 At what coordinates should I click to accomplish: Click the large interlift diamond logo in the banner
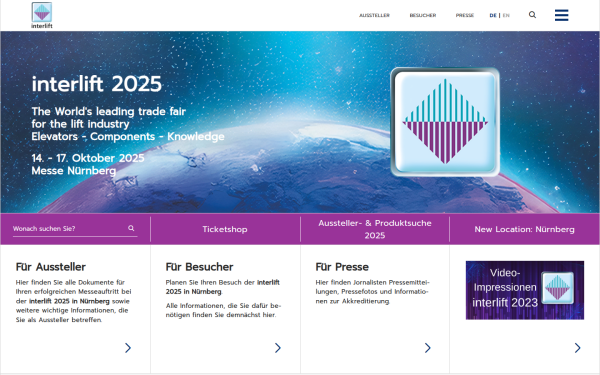tap(445, 122)
